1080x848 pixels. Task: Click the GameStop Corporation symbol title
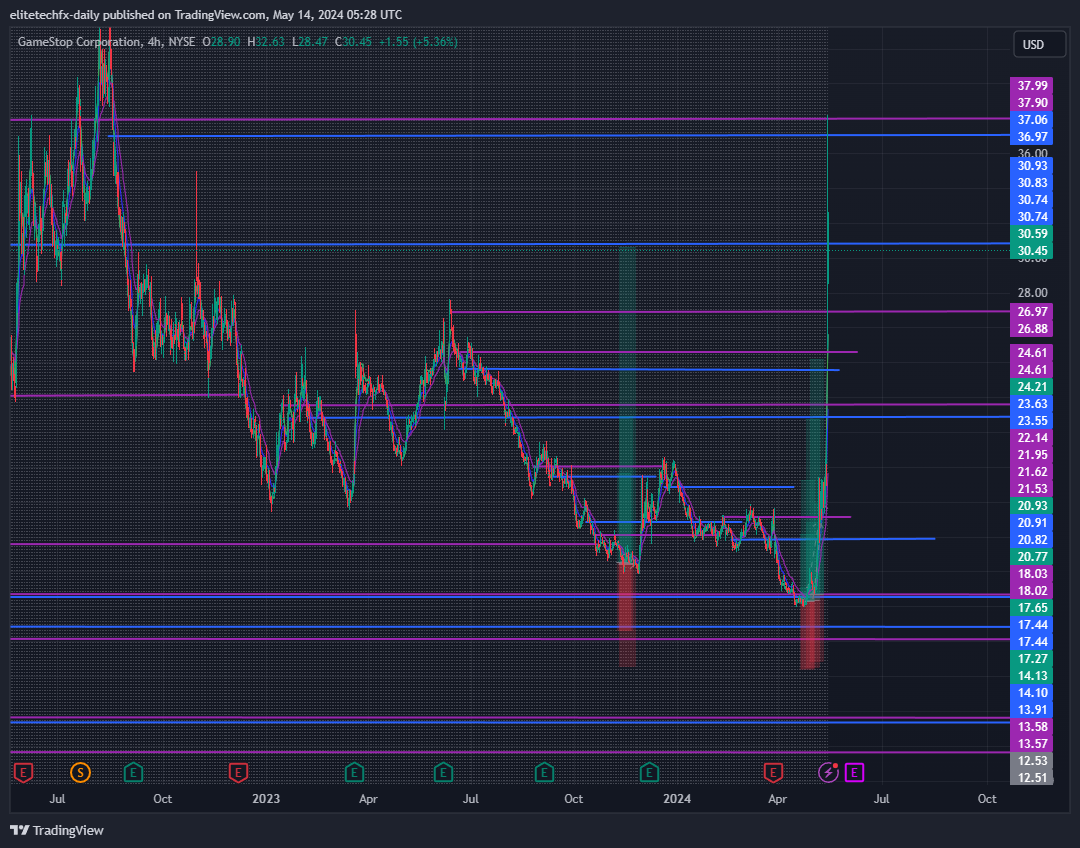pyautogui.click(x=79, y=42)
